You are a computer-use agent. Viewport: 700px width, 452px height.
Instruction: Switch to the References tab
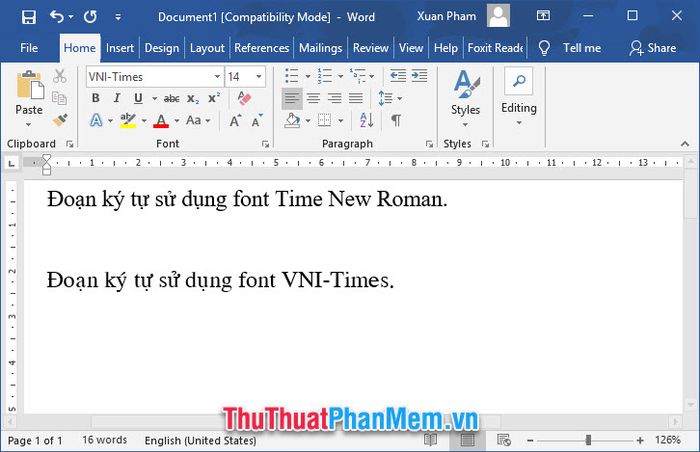point(262,48)
